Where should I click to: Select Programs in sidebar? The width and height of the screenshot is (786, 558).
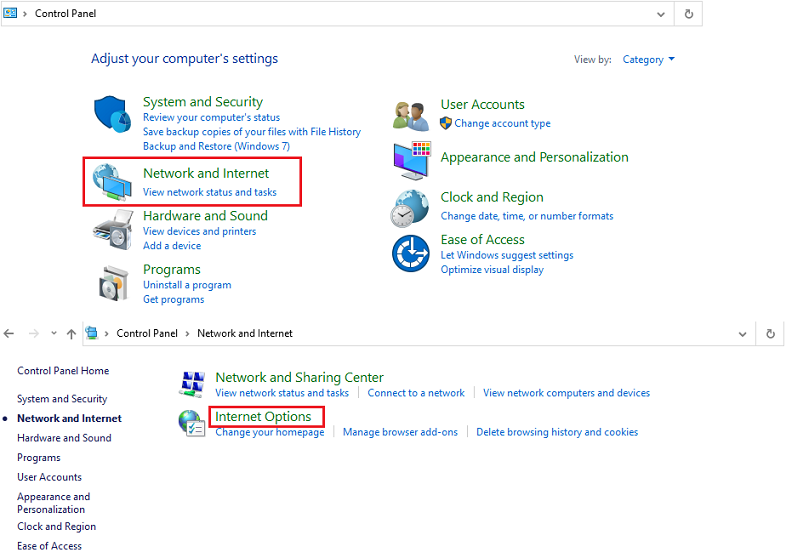(39, 458)
